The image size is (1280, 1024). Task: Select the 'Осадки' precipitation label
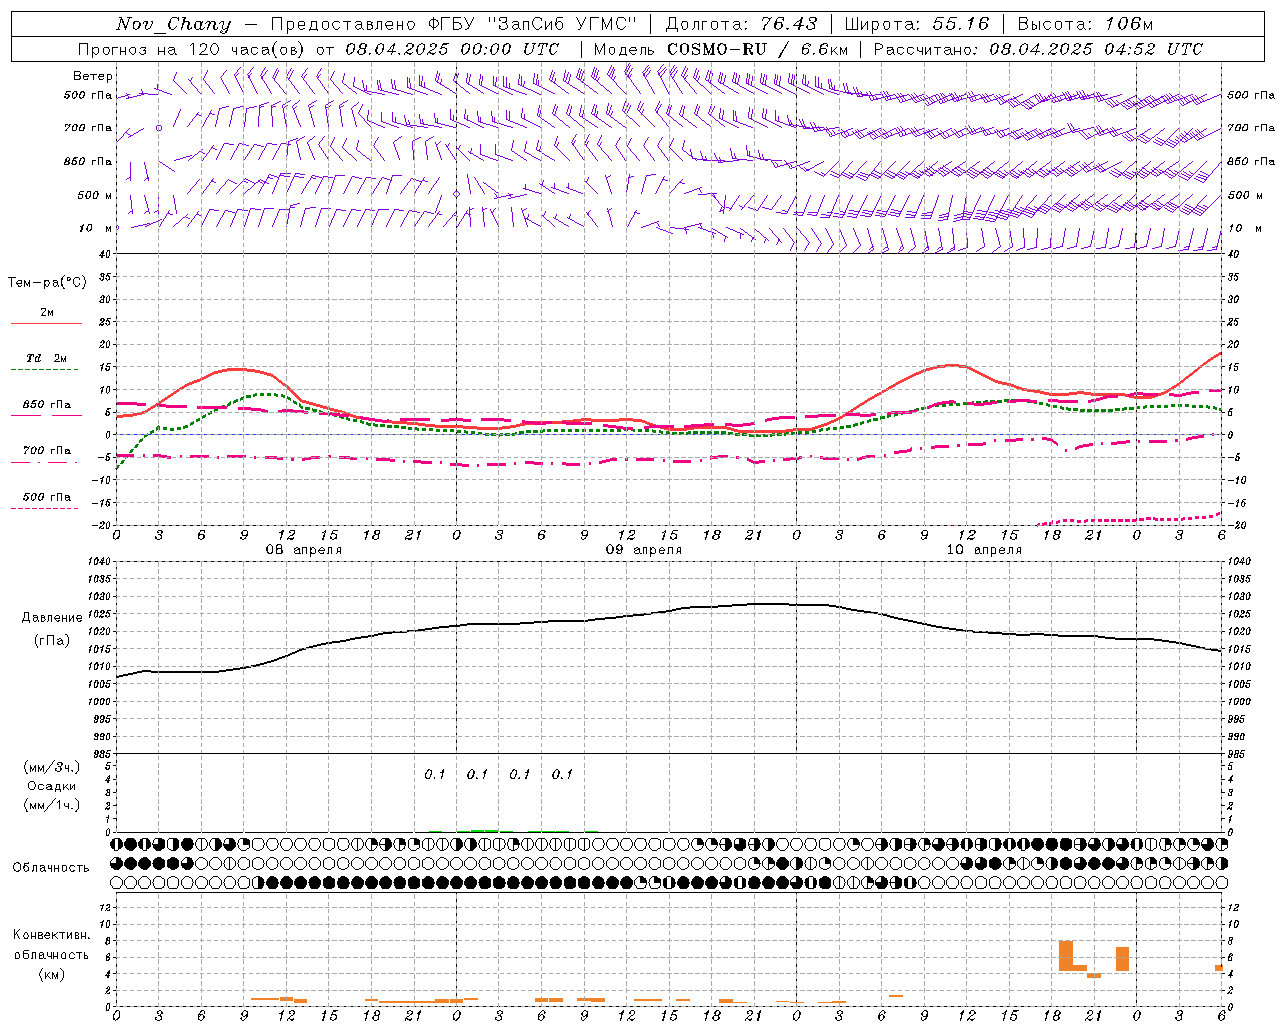52,786
